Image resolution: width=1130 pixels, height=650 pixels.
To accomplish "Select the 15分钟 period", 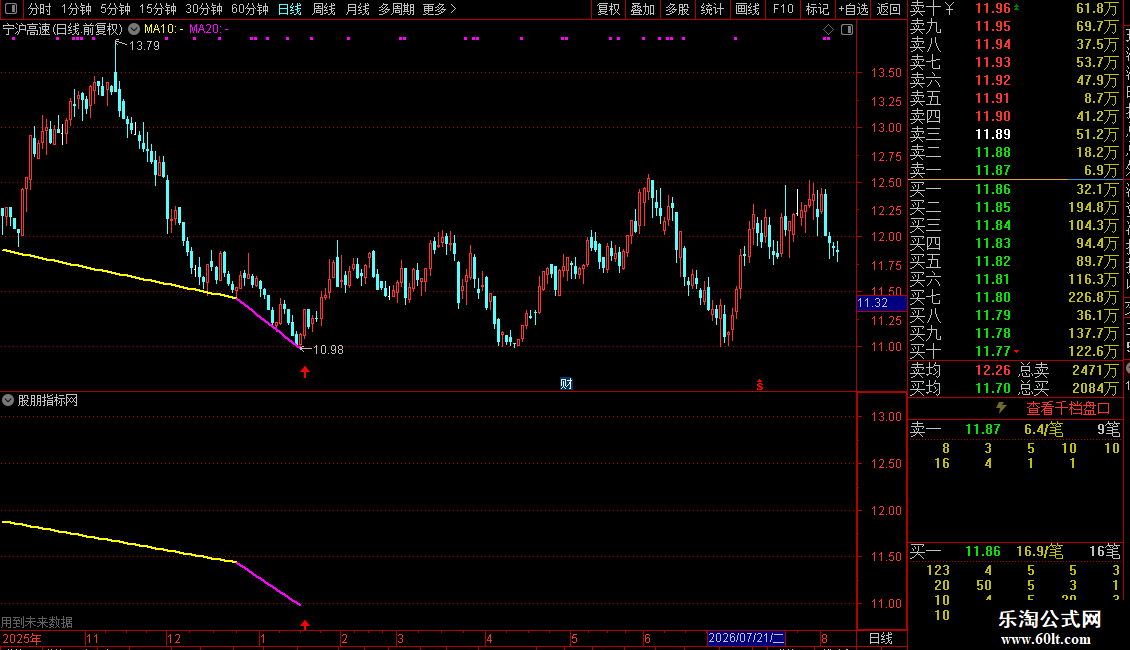I will (x=157, y=9).
